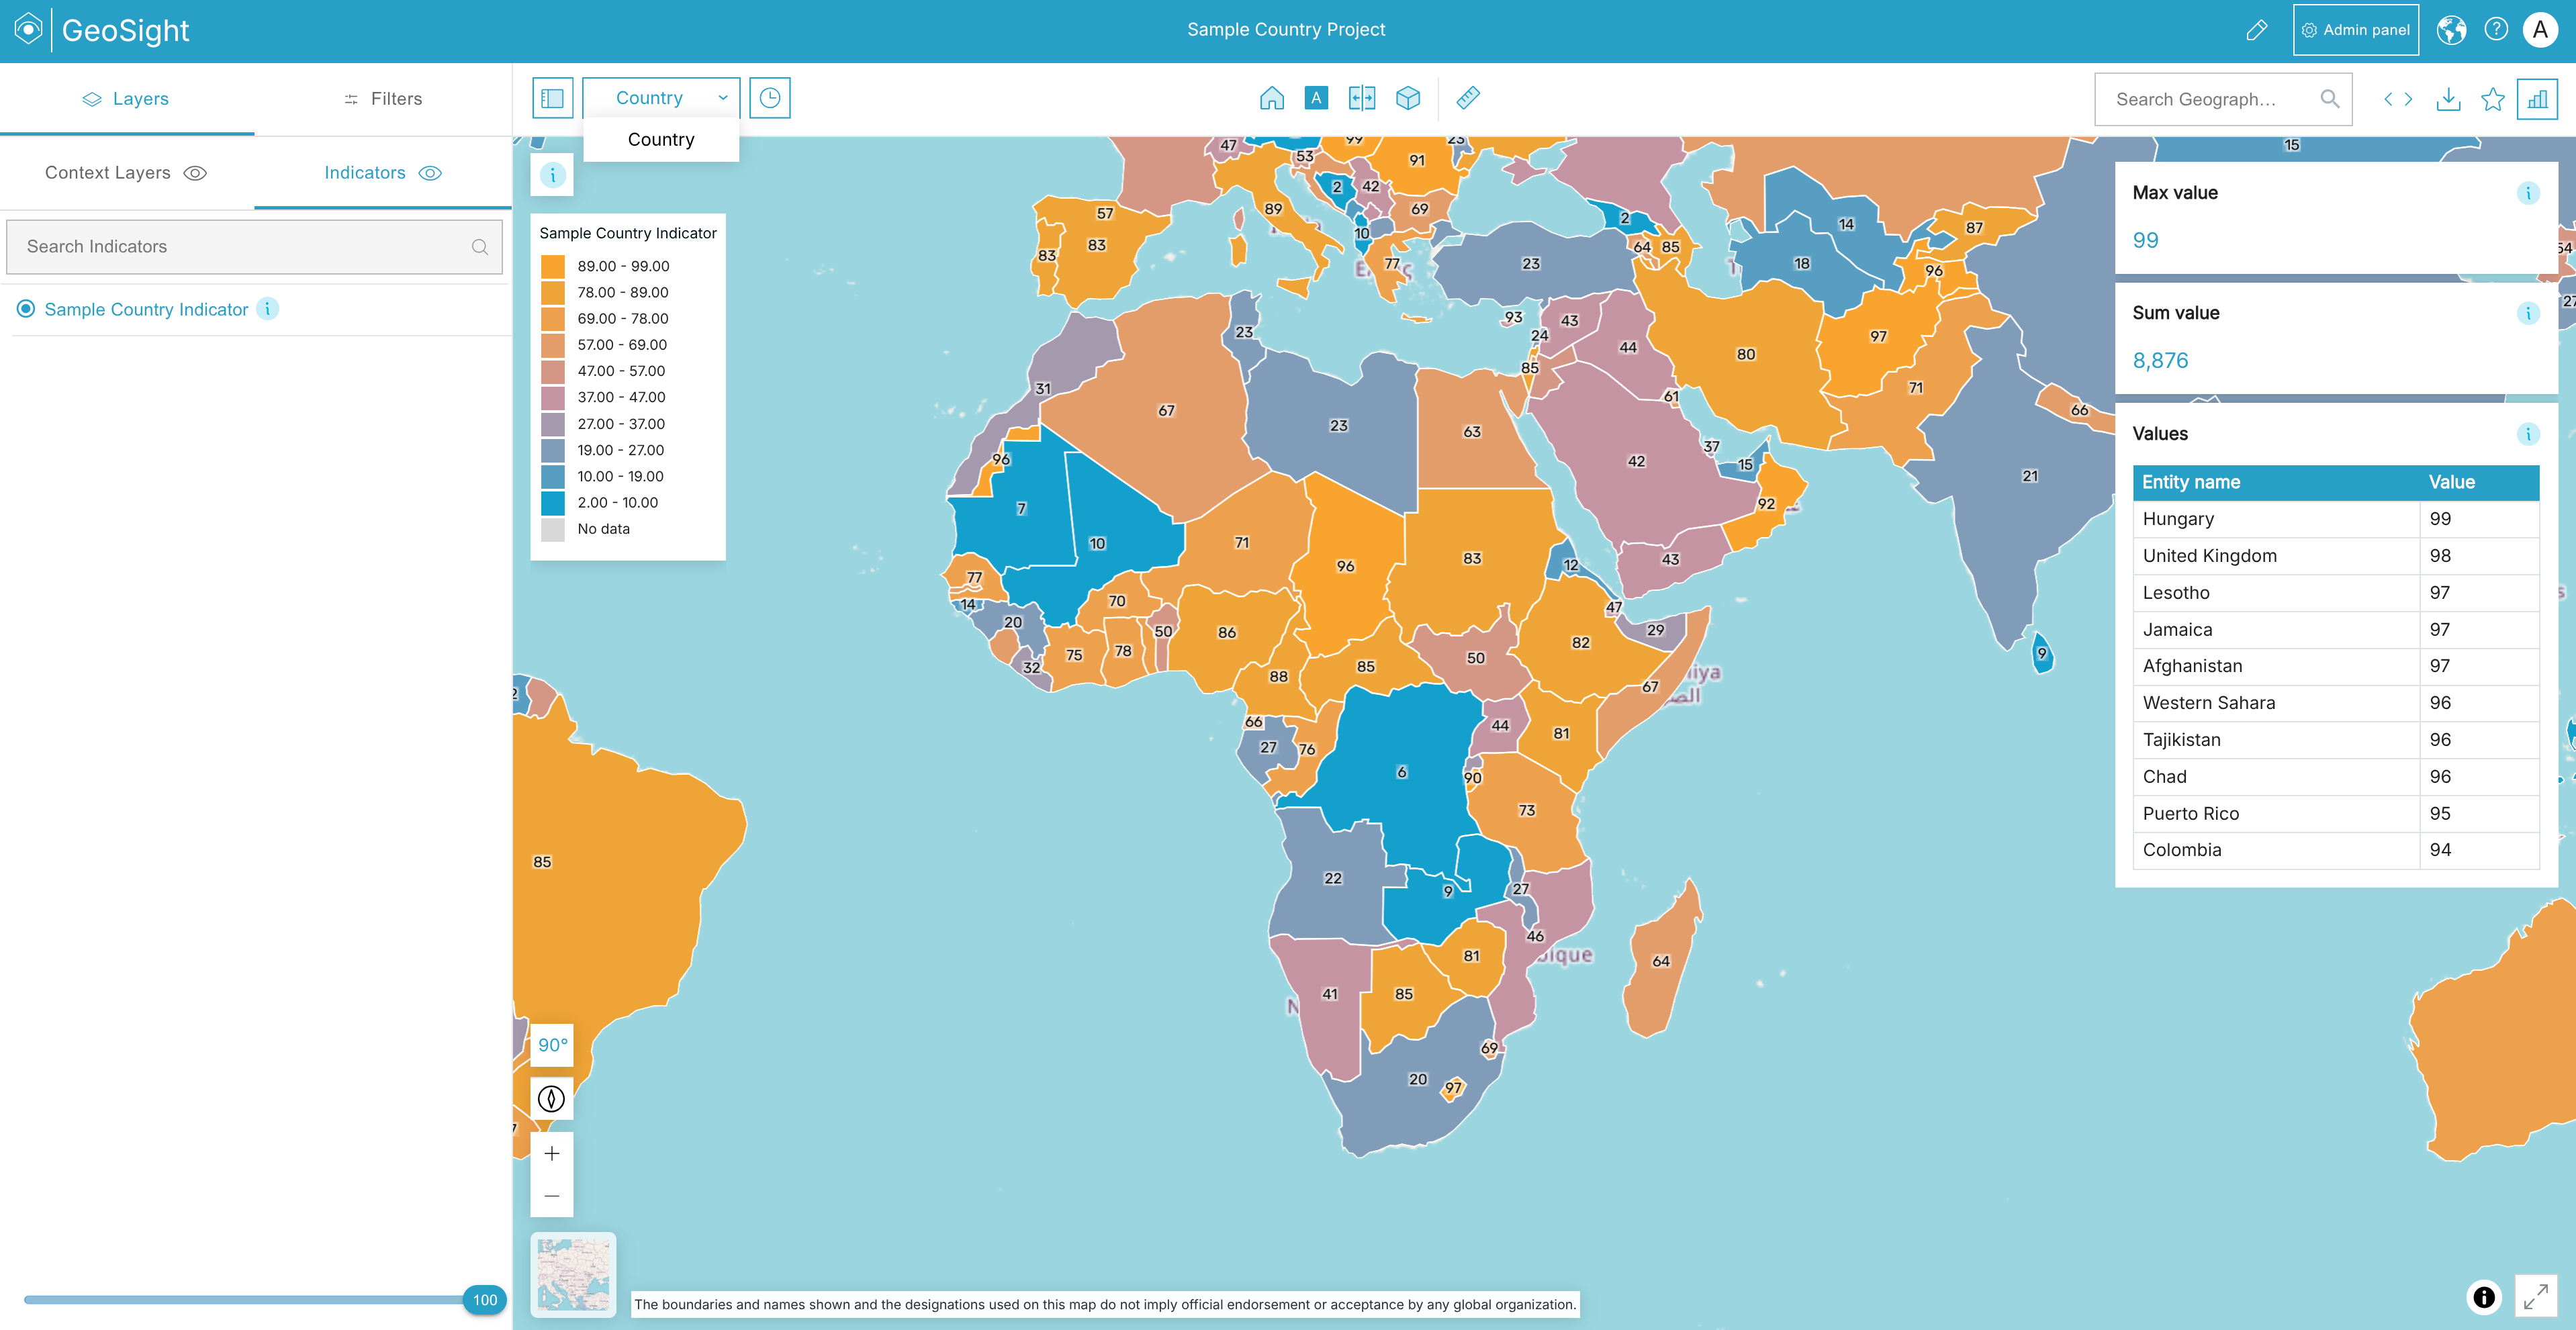Switch to the Filters tab

(383, 99)
